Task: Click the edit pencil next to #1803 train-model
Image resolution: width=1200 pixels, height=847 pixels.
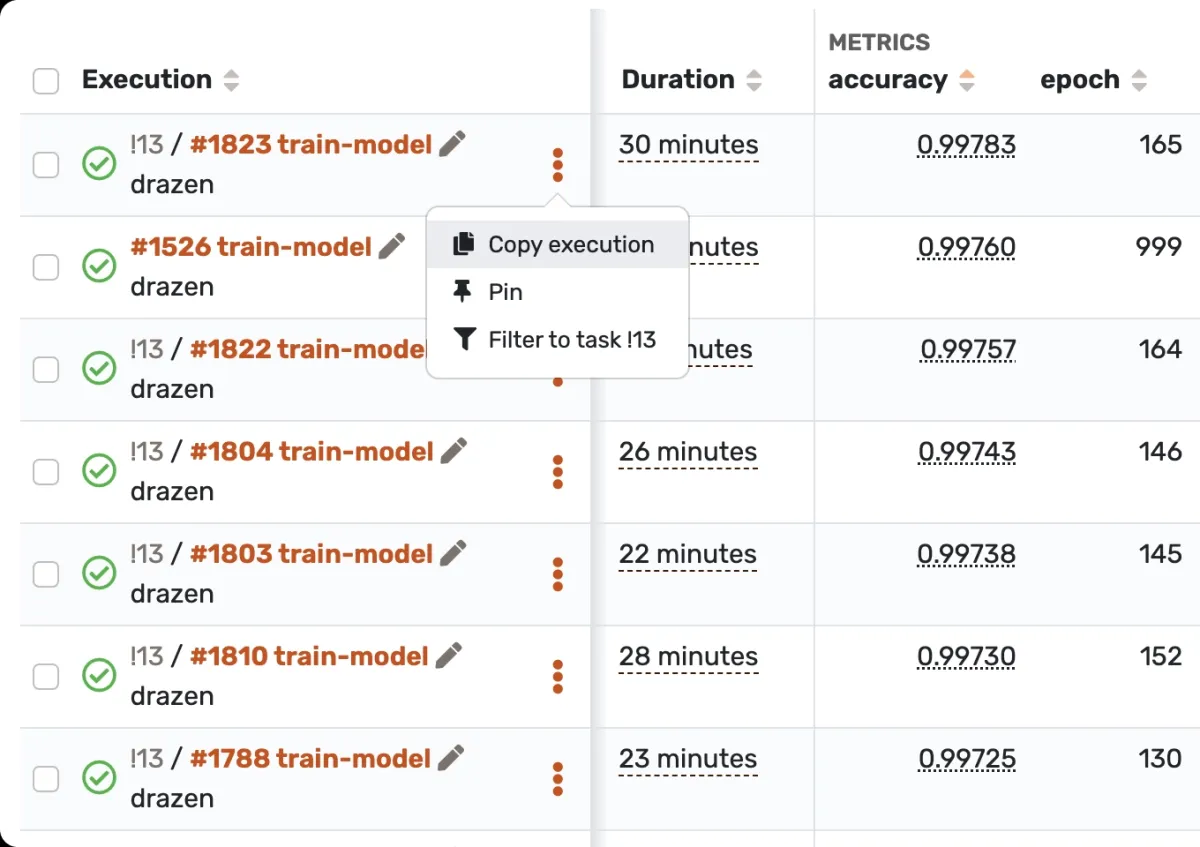Action: [x=454, y=553]
